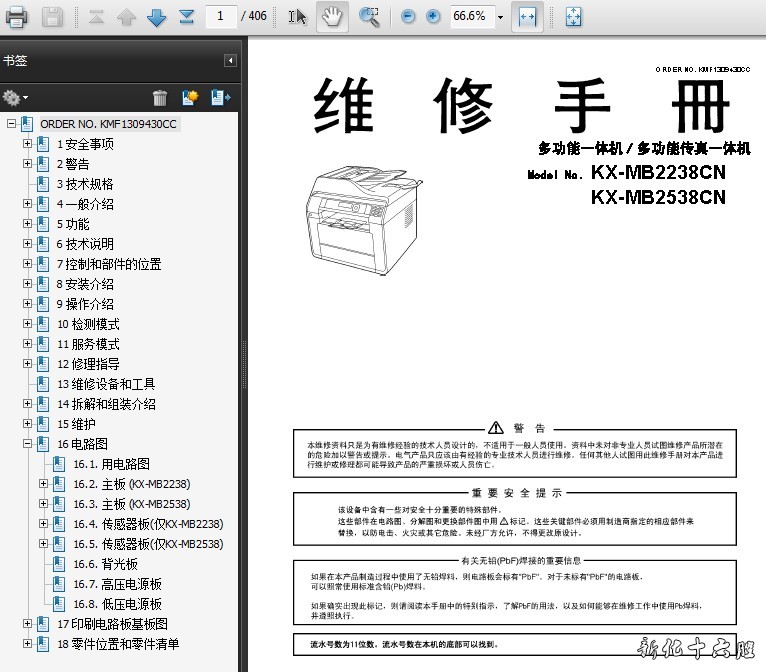This screenshot has height=672, width=766.
Task: Expand the 2 警告 bookmark
Action: (x=27, y=164)
